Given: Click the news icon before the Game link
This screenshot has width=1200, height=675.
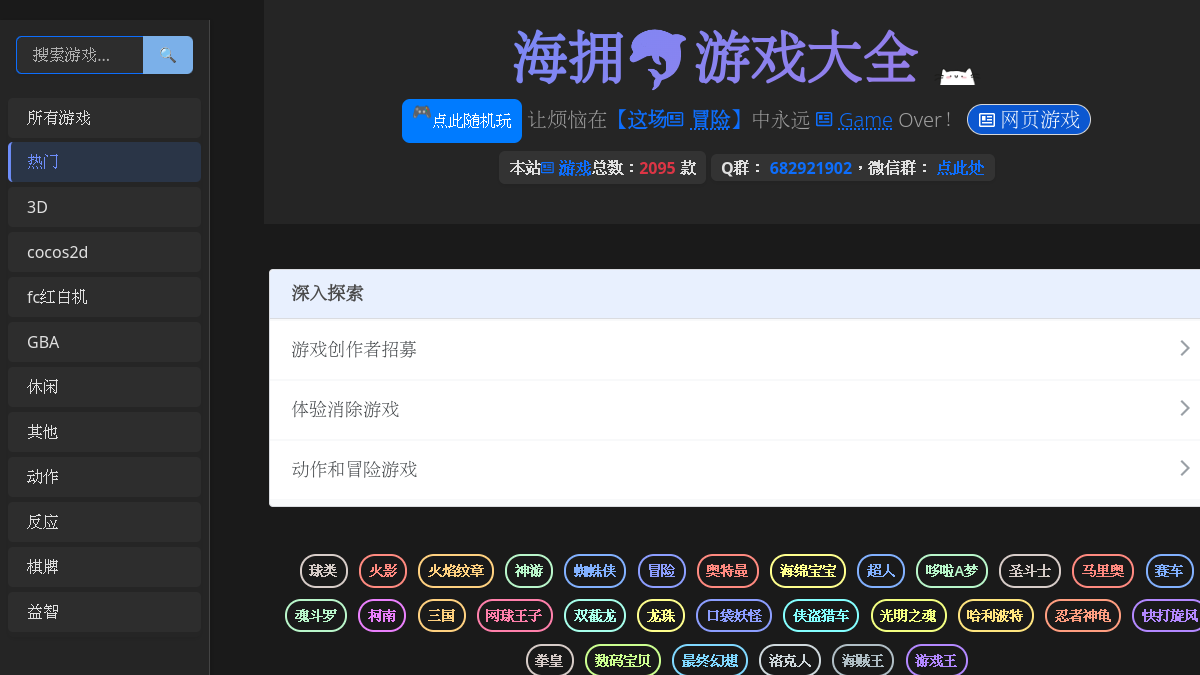Looking at the screenshot, I should [824, 119].
